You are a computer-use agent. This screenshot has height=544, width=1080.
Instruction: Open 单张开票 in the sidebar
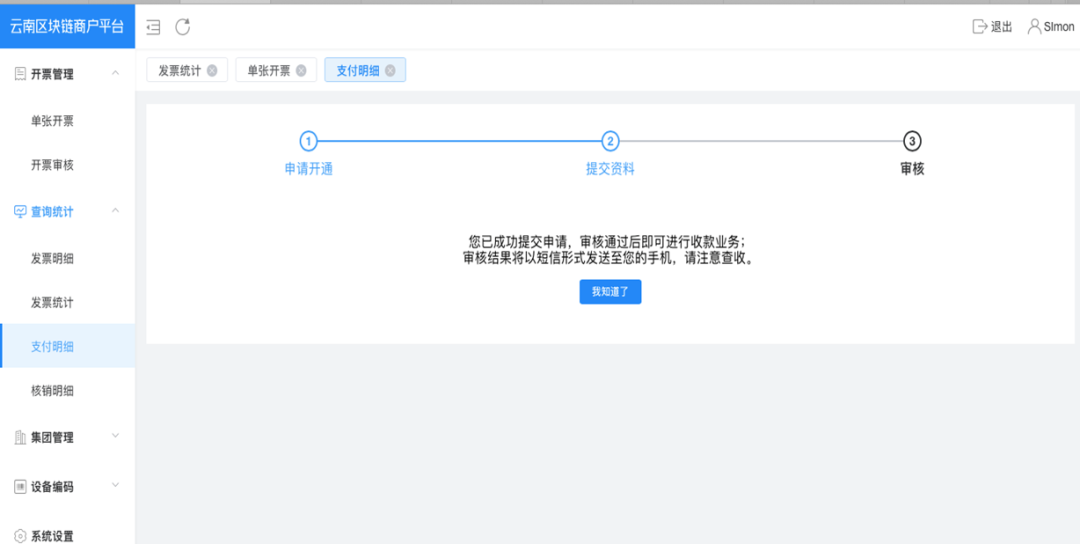[52, 121]
